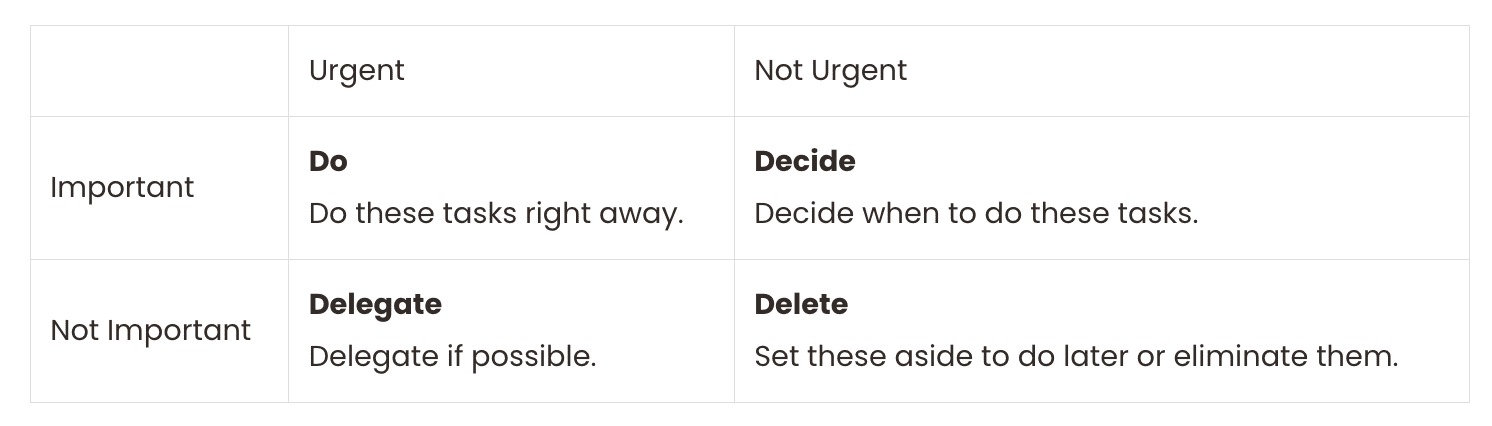Select the Not Important row label
The image size is (1492, 426).
[x=150, y=331]
